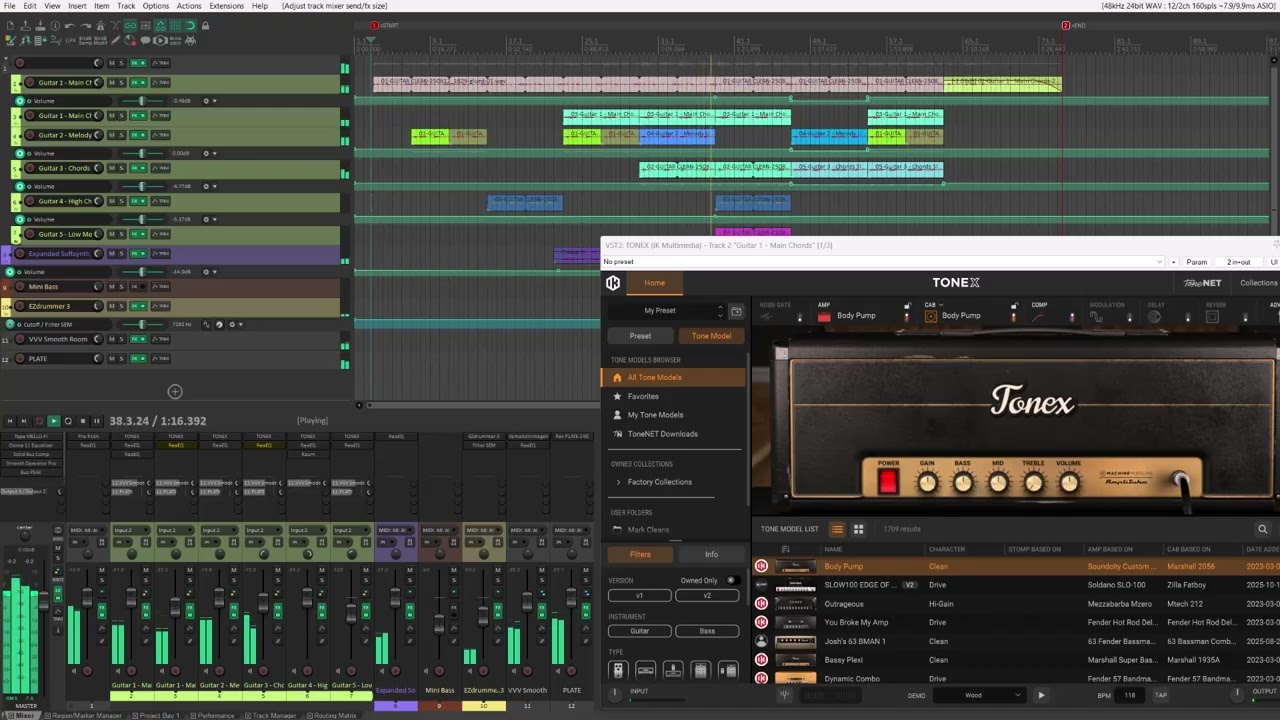Image resolution: width=1280 pixels, height=720 pixels.
Task: Adjust the Expanded Softsynth Volume envelope slider
Action: [141, 272]
